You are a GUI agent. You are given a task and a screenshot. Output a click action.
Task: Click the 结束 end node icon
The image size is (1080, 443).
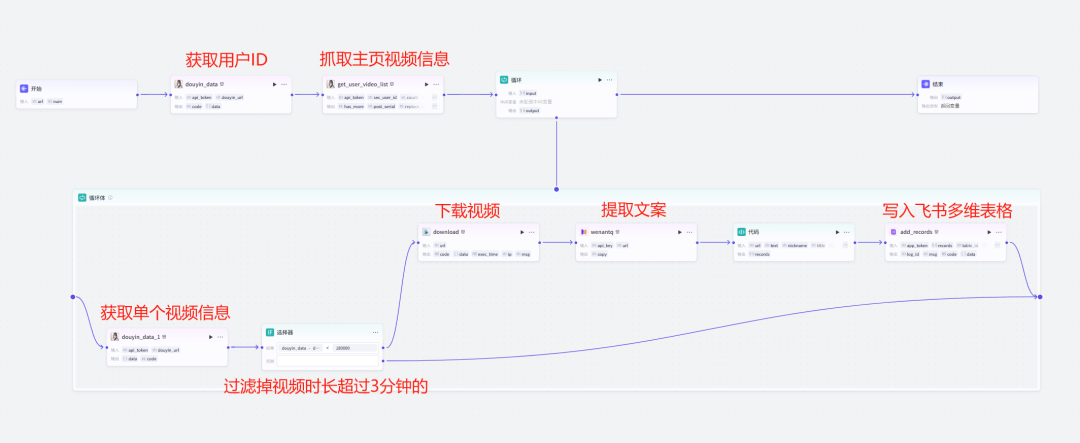point(926,84)
